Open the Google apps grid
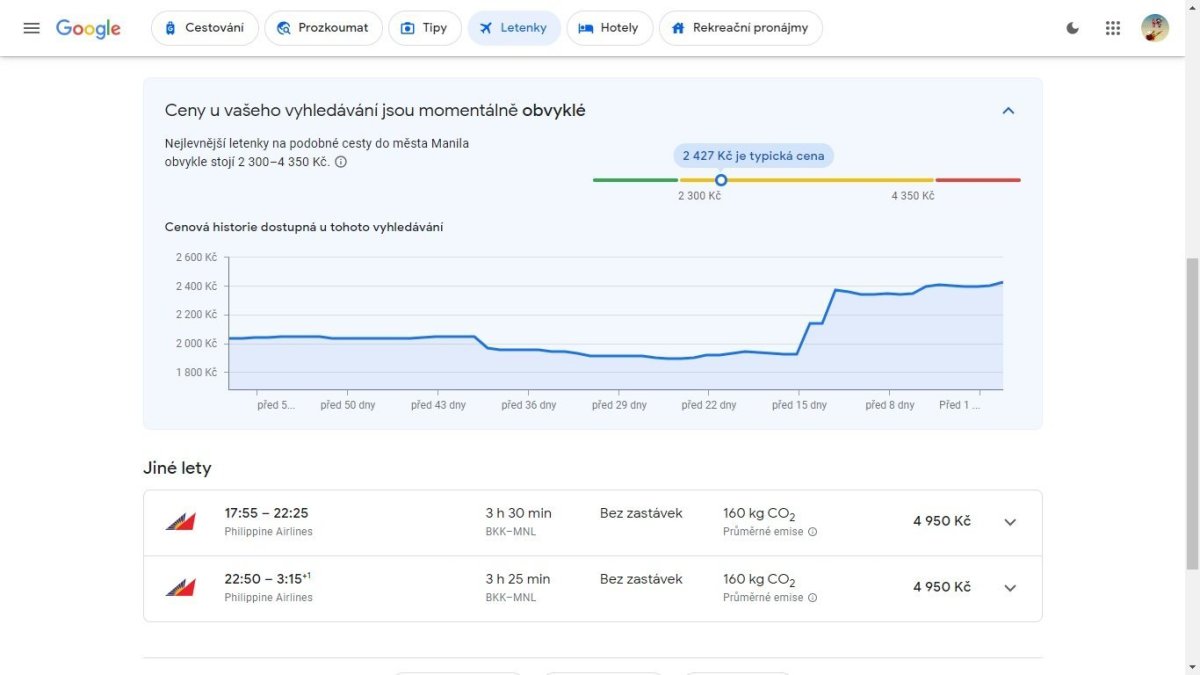Viewport: 1200px width, 675px height. tap(1113, 28)
